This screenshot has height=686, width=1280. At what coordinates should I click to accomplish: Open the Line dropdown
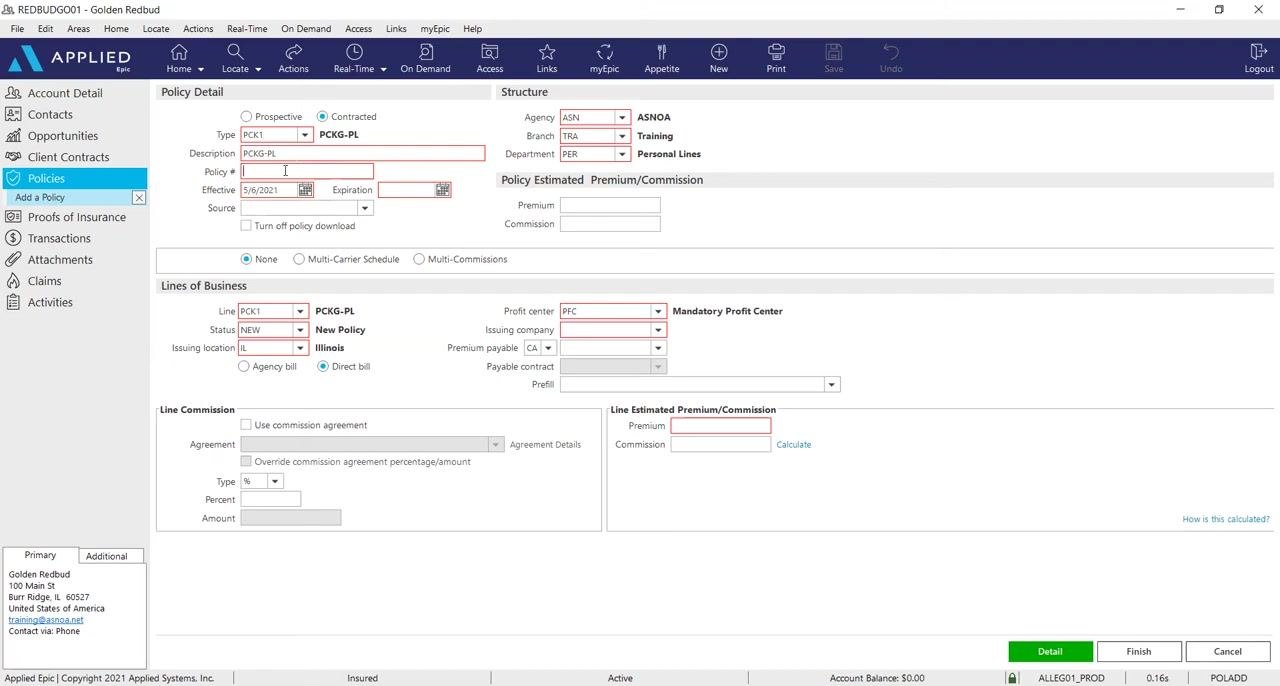pos(300,311)
